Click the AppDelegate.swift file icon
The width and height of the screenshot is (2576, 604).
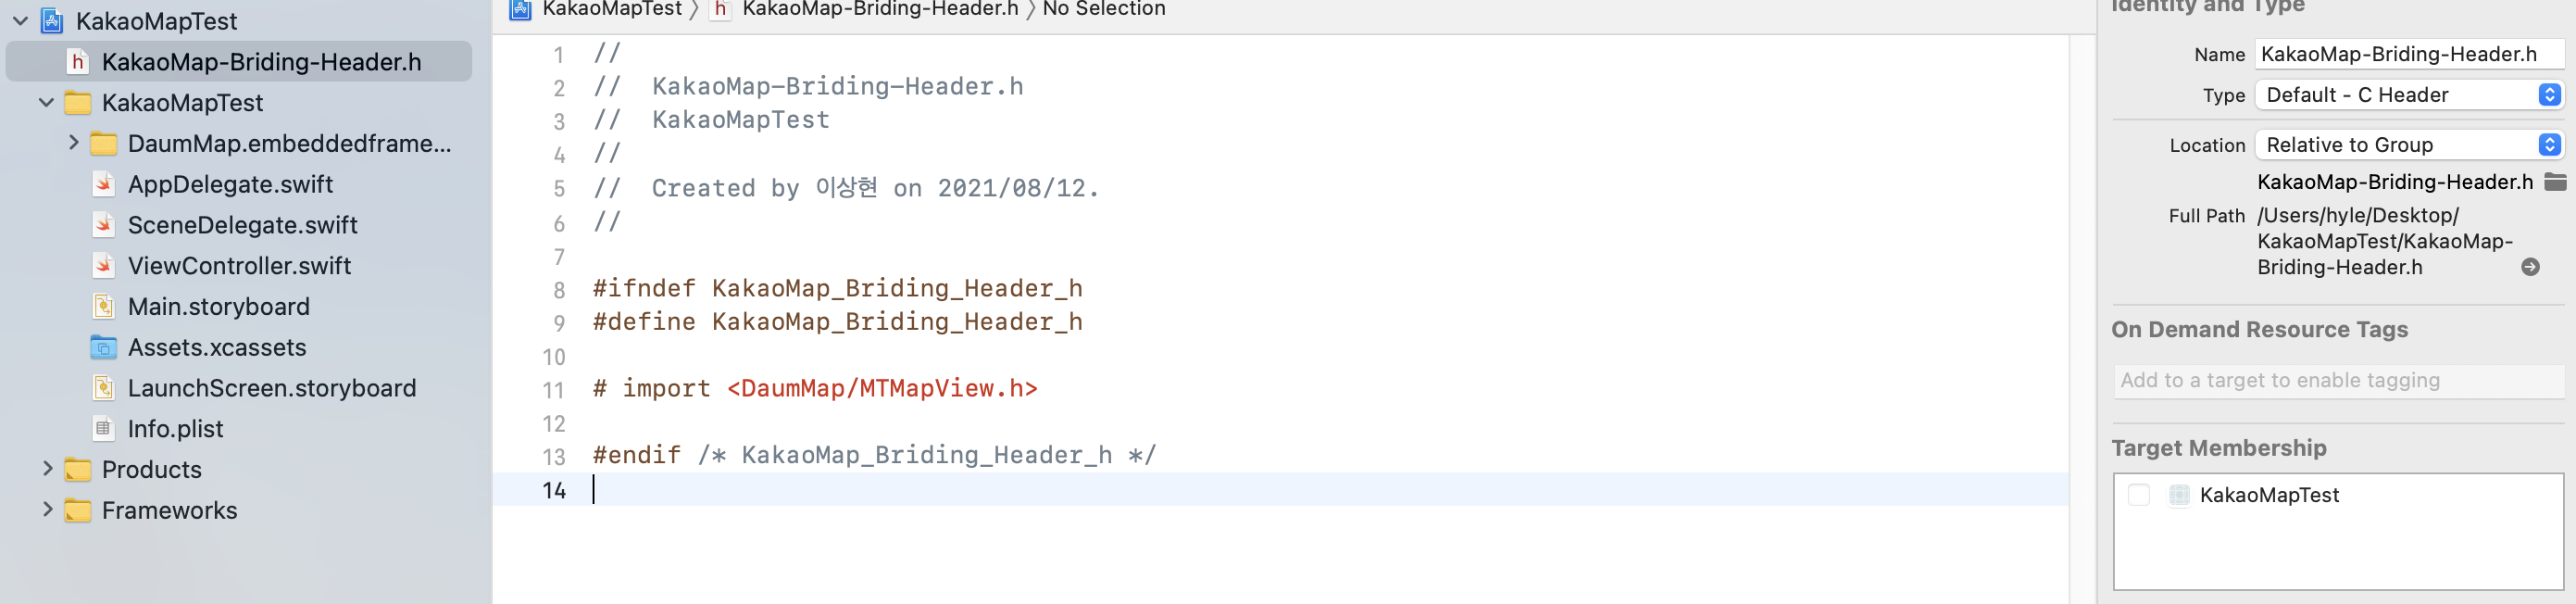[103, 184]
